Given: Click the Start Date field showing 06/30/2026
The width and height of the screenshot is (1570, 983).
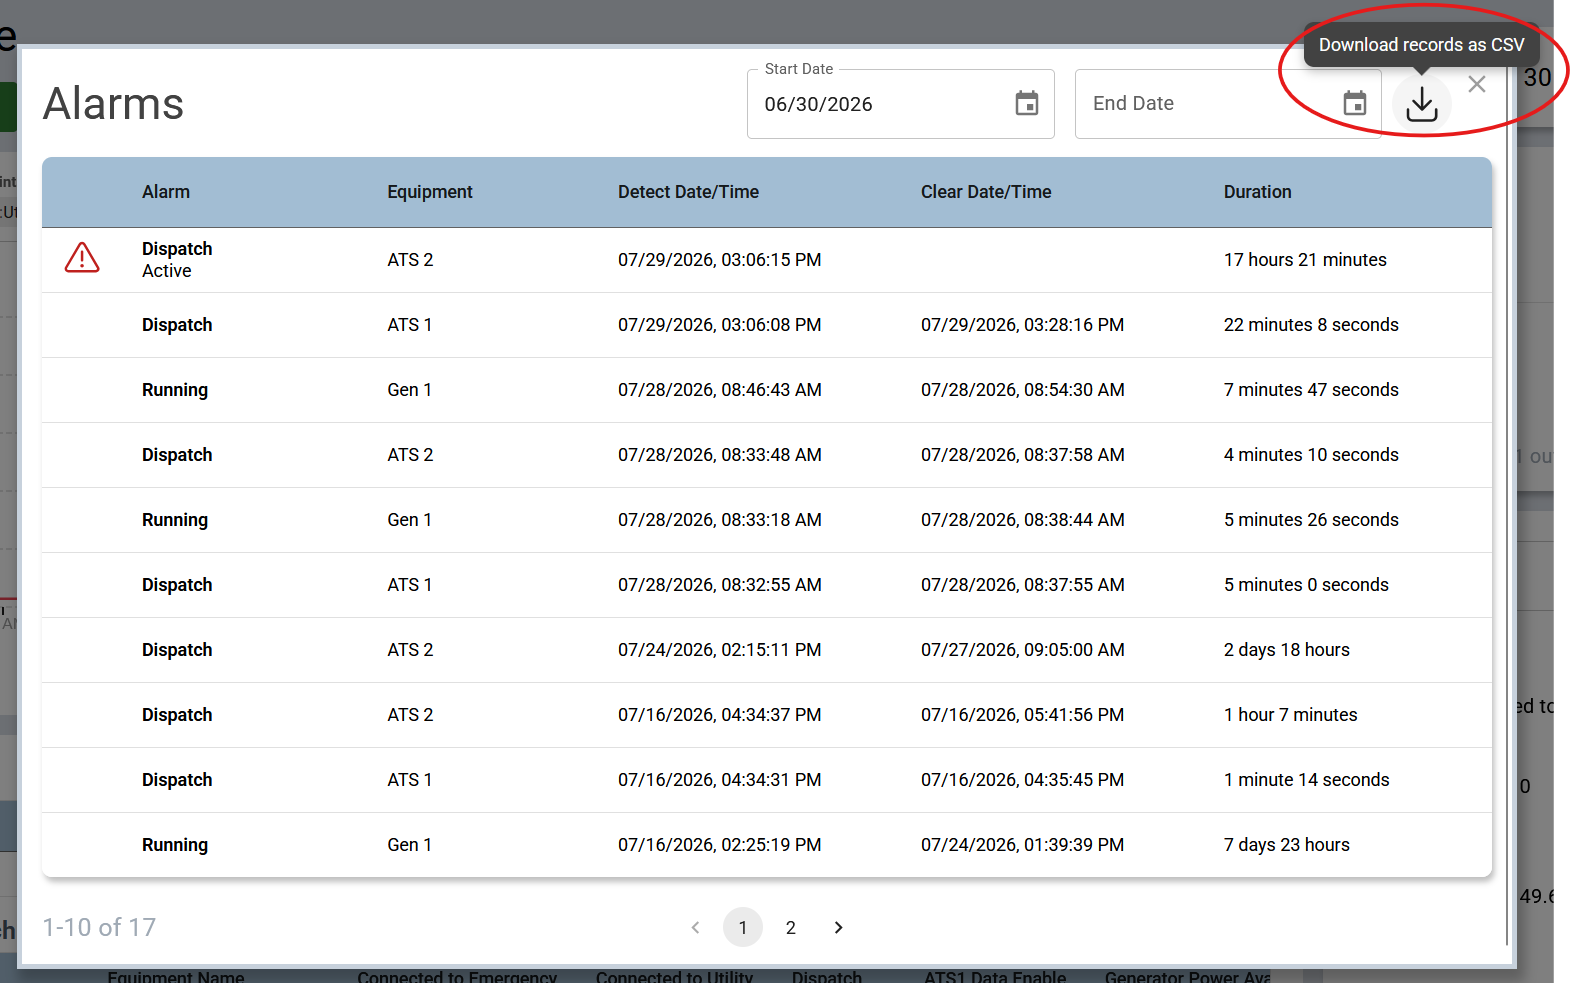Looking at the screenshot, I should [x=901, y=104].
